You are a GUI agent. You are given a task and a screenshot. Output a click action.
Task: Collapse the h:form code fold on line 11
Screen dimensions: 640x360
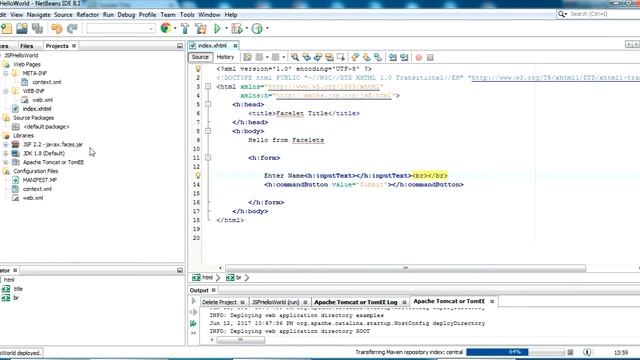coord(208,158)
